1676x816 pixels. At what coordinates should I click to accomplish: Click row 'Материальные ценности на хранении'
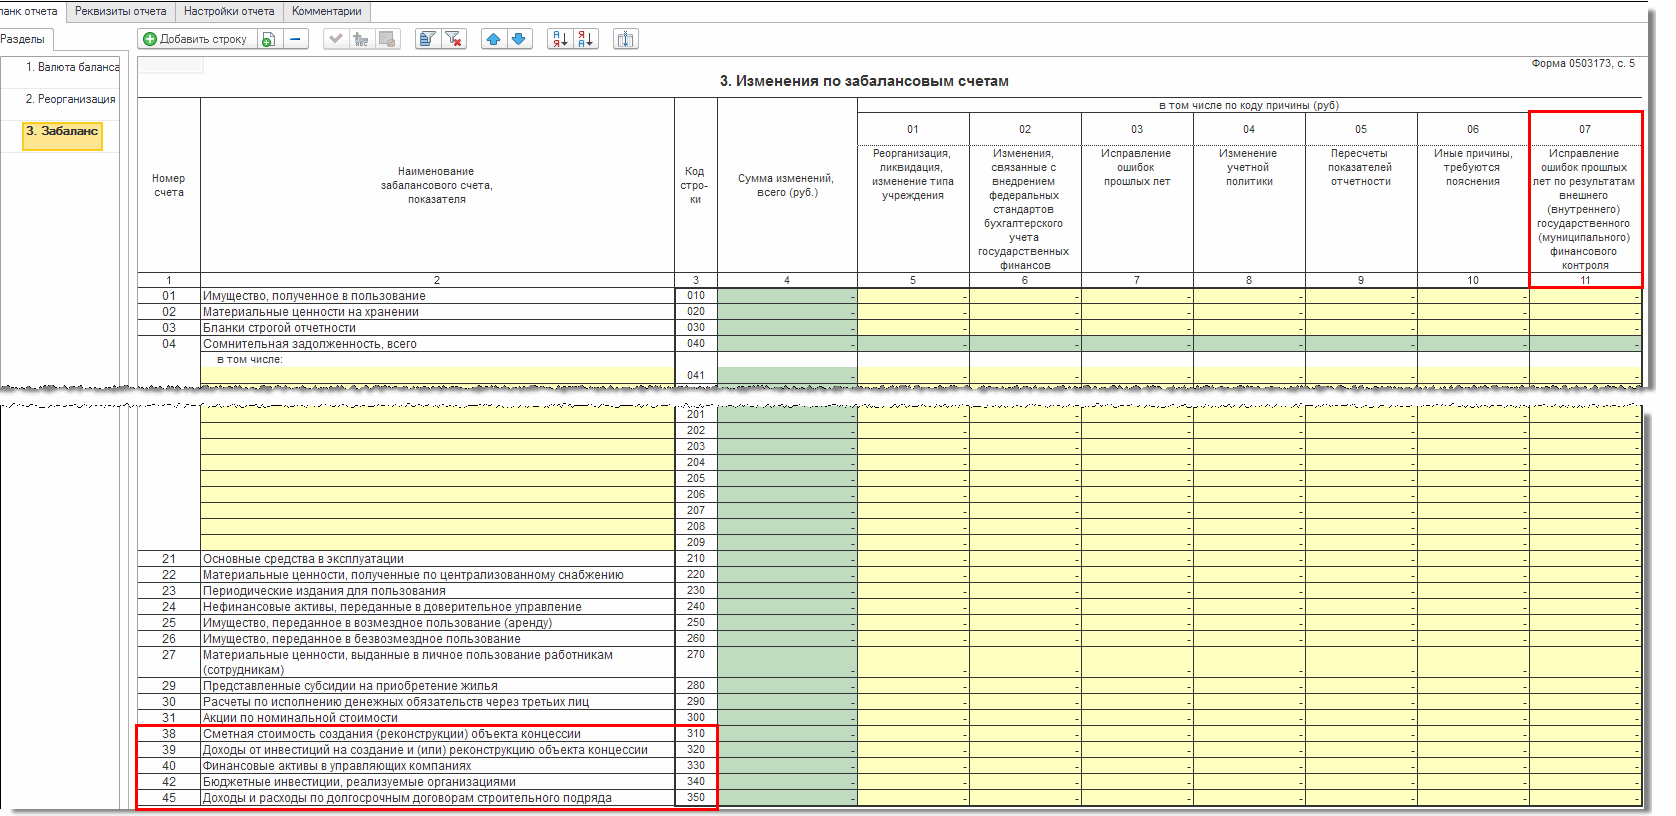pos(437,312)
